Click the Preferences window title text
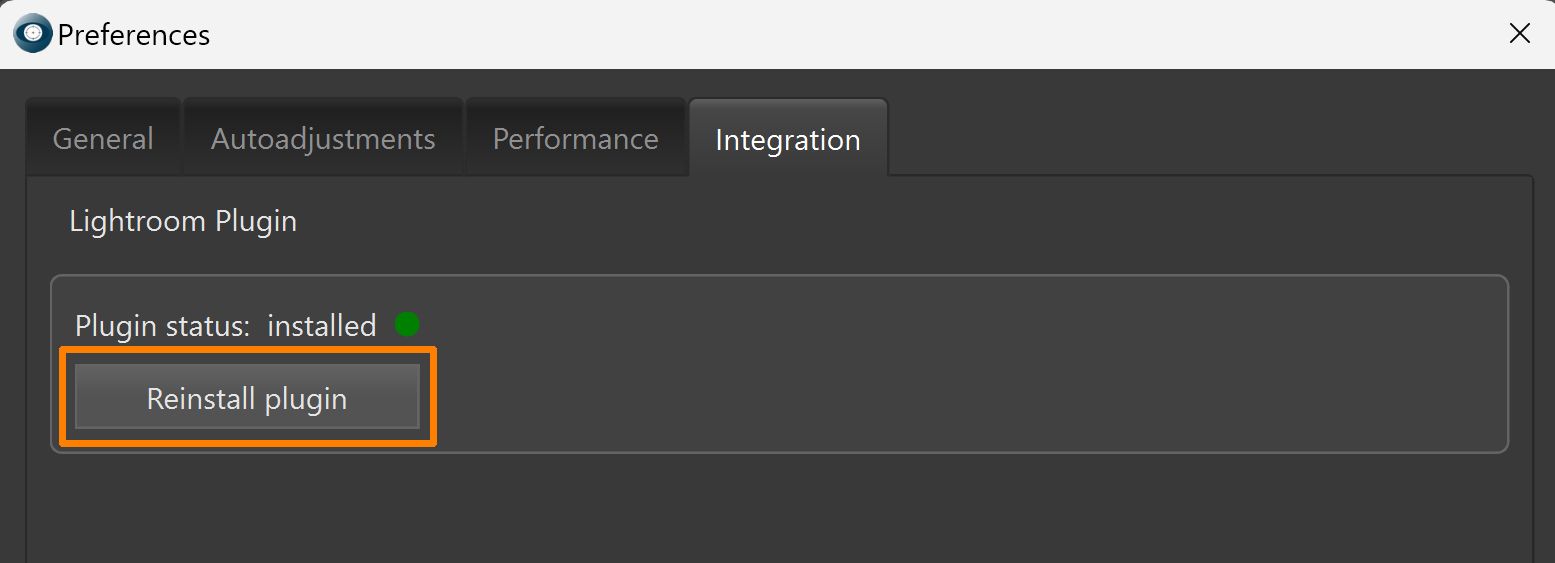This screenshot has height=563, width=1555. (134, 35)
